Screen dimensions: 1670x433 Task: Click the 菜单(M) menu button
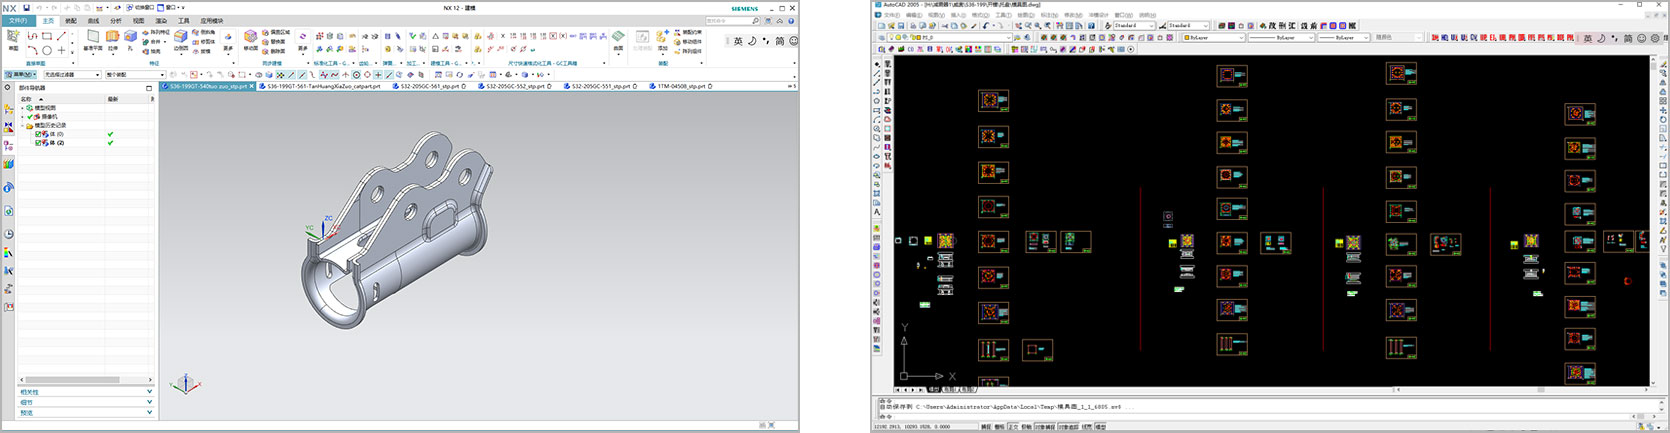[x=19, y=75]
